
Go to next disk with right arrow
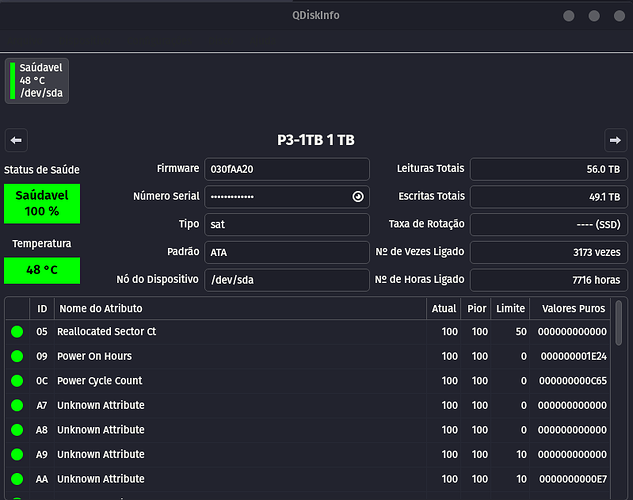[x=615, y=140]
